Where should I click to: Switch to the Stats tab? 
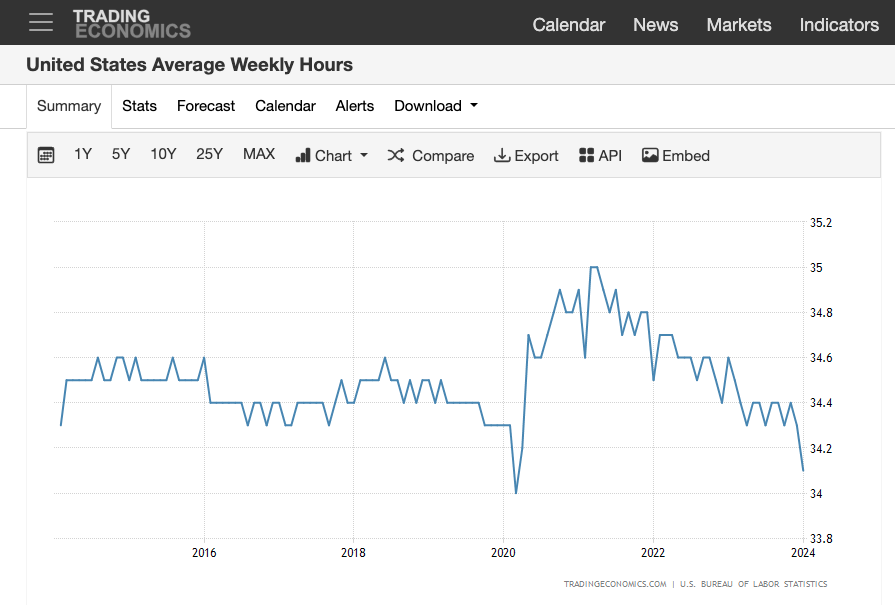click(139, 106)
